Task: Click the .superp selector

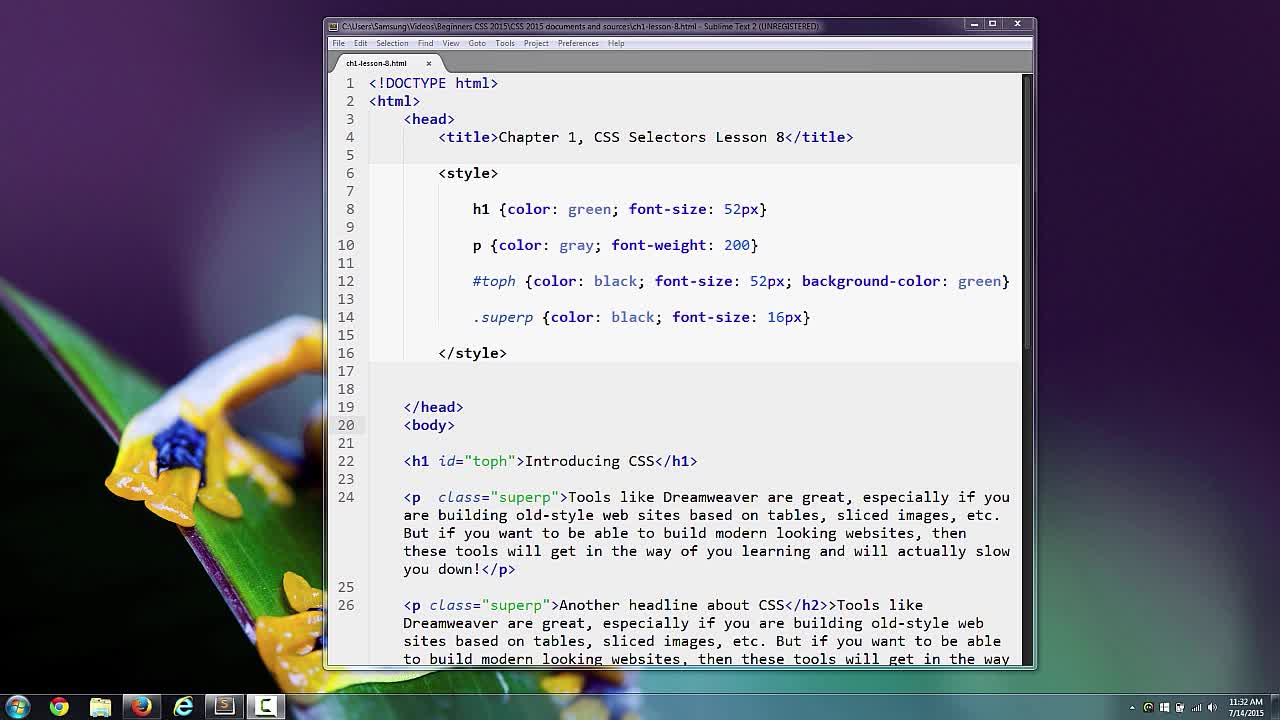Action: click(503, 317)
